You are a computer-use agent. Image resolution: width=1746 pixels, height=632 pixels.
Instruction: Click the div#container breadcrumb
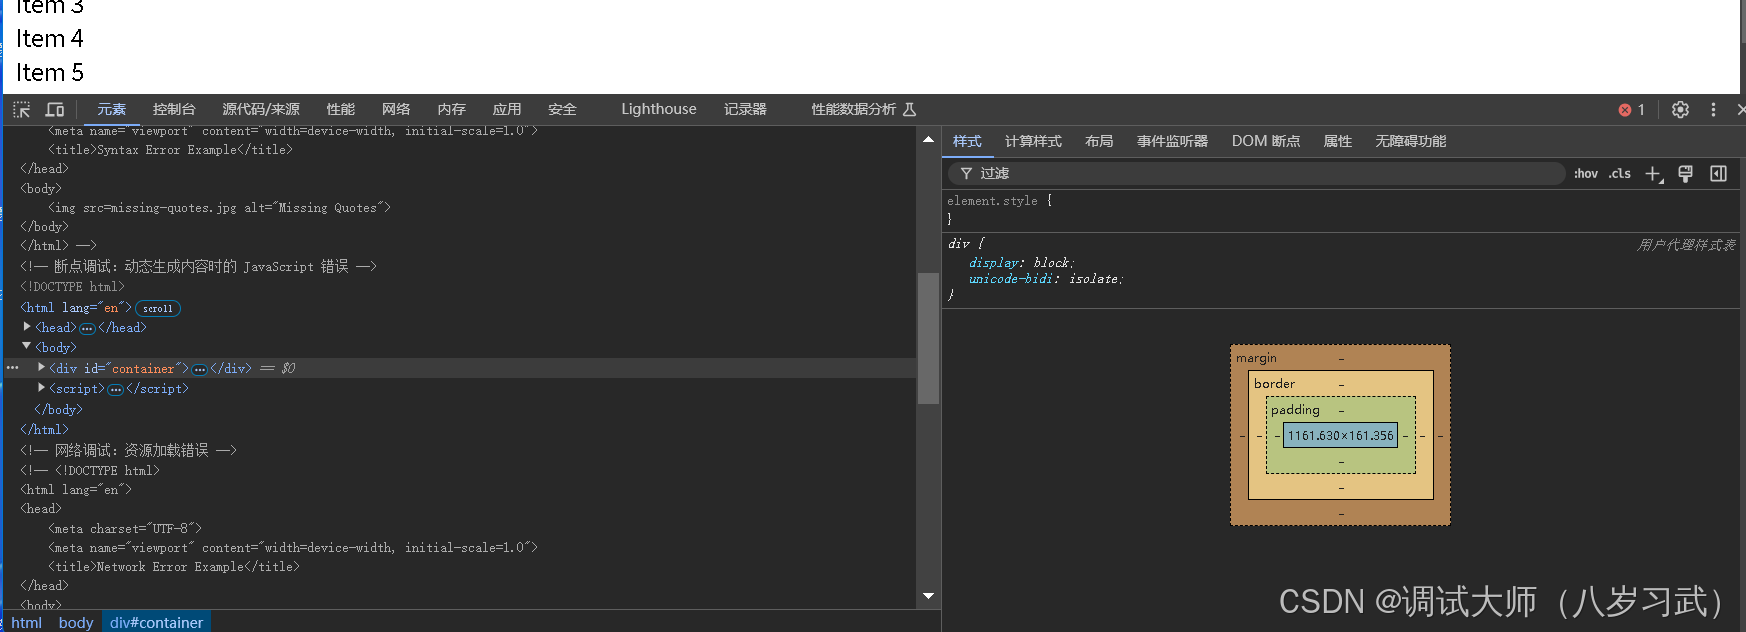click(156, 622)
